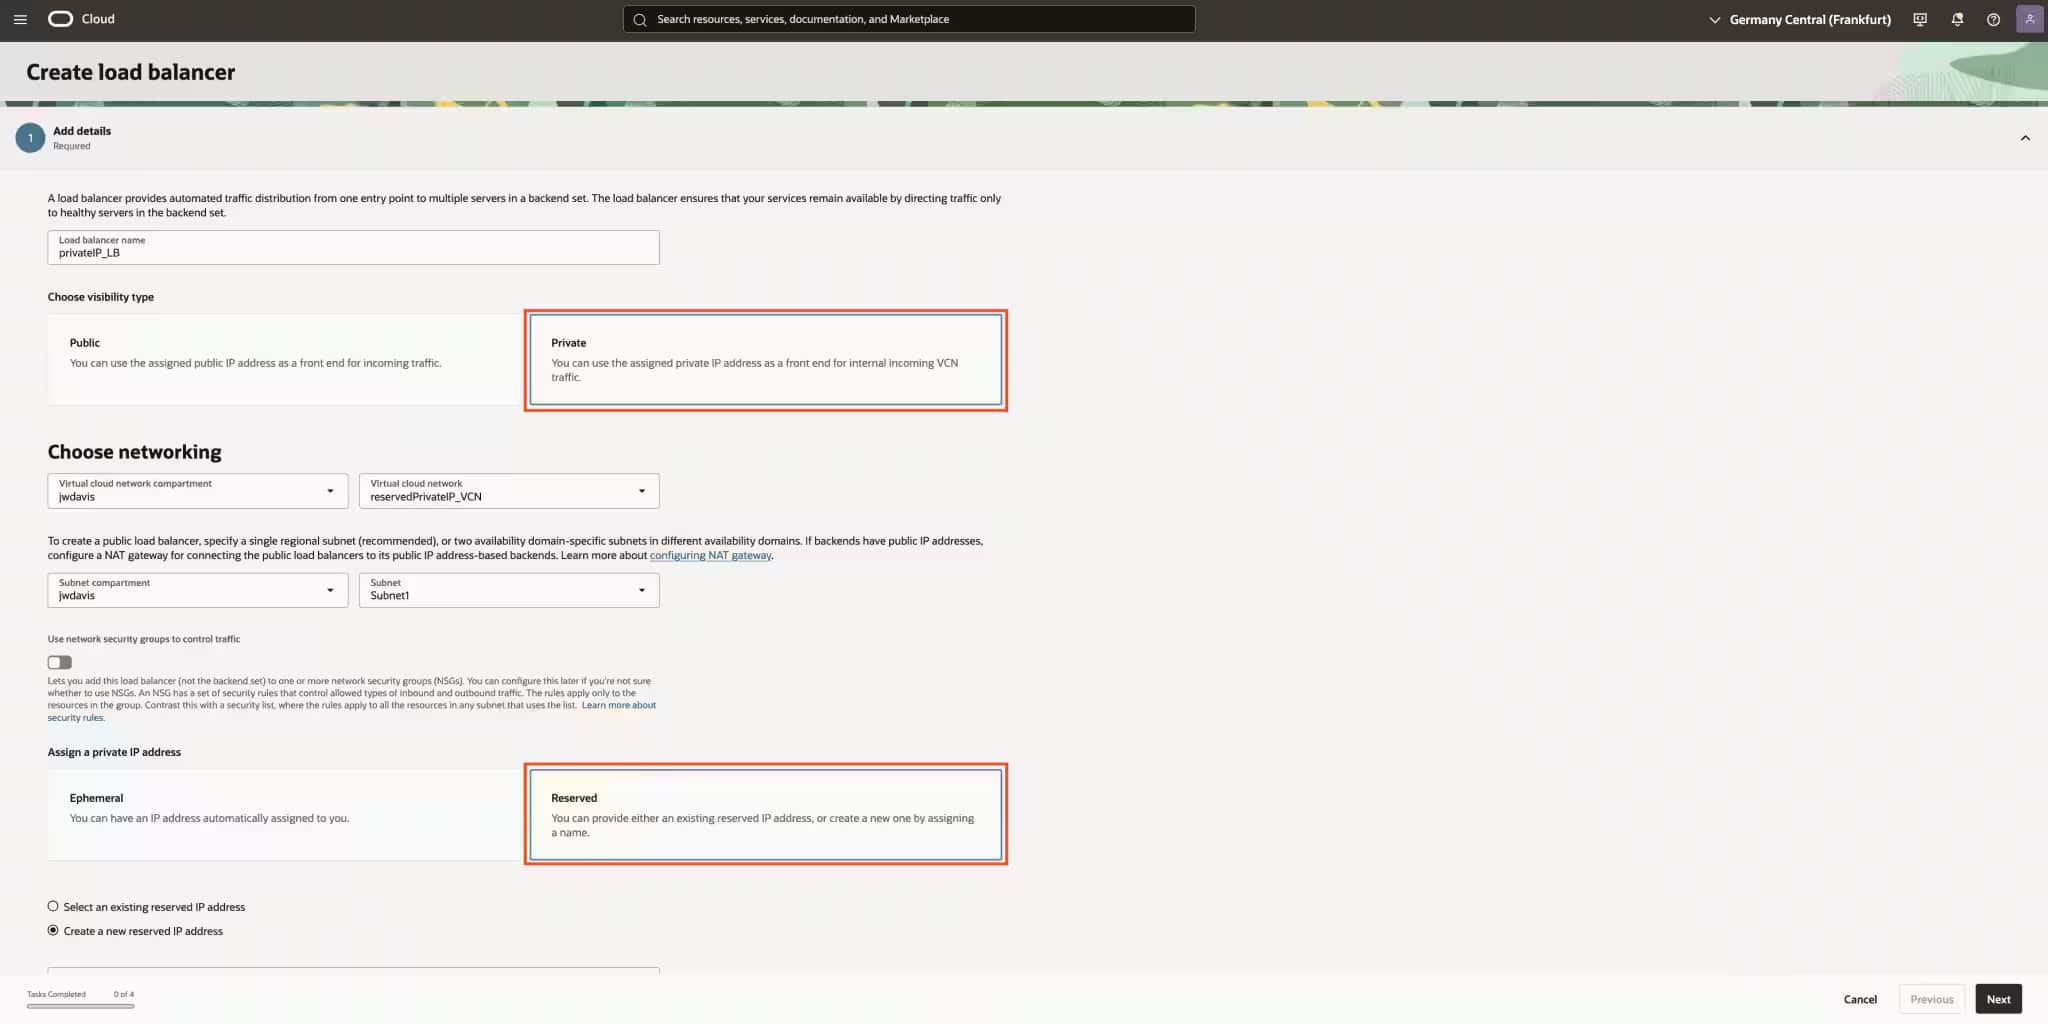Focus the global search resources field

(x=909, y=19)
